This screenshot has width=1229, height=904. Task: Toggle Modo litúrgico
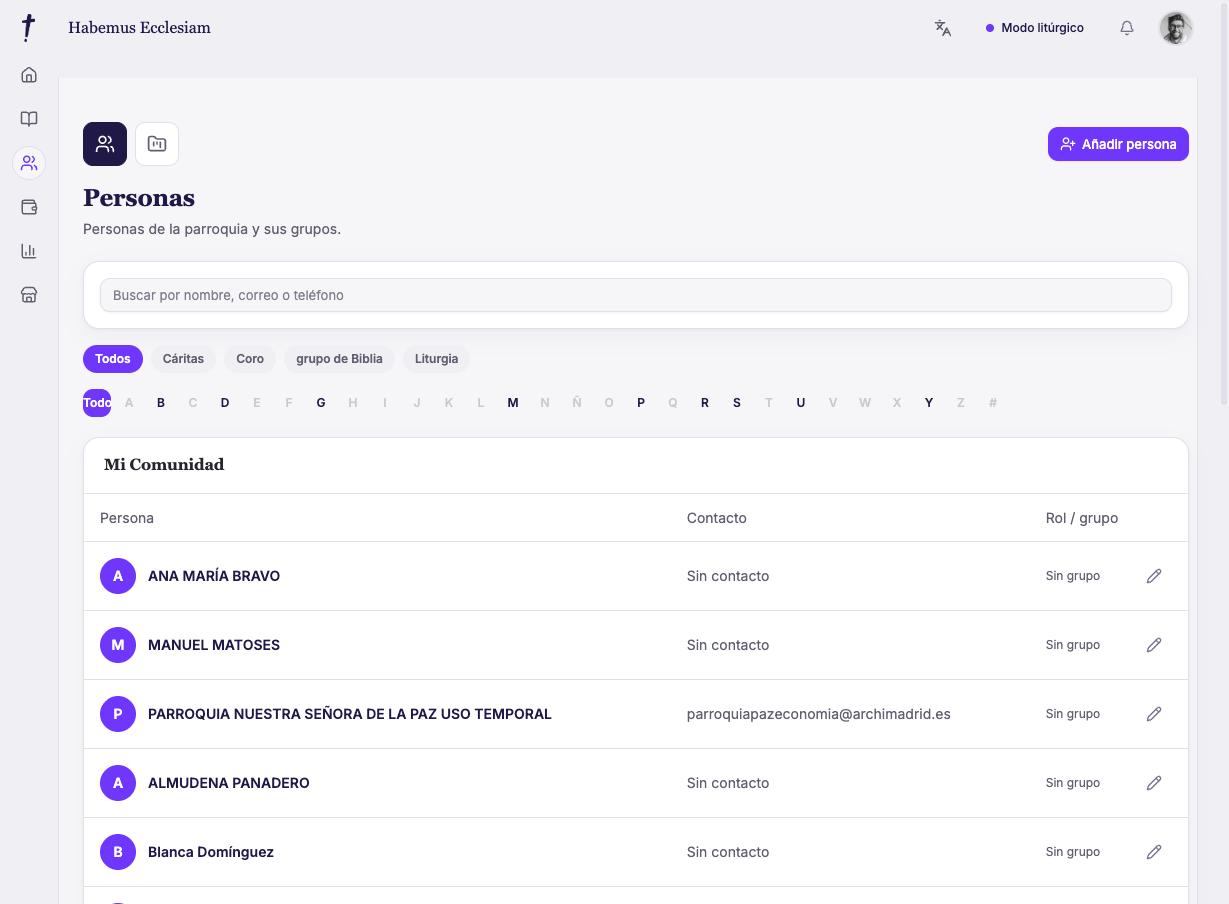pyautogui.click(x=1035, y=28)
